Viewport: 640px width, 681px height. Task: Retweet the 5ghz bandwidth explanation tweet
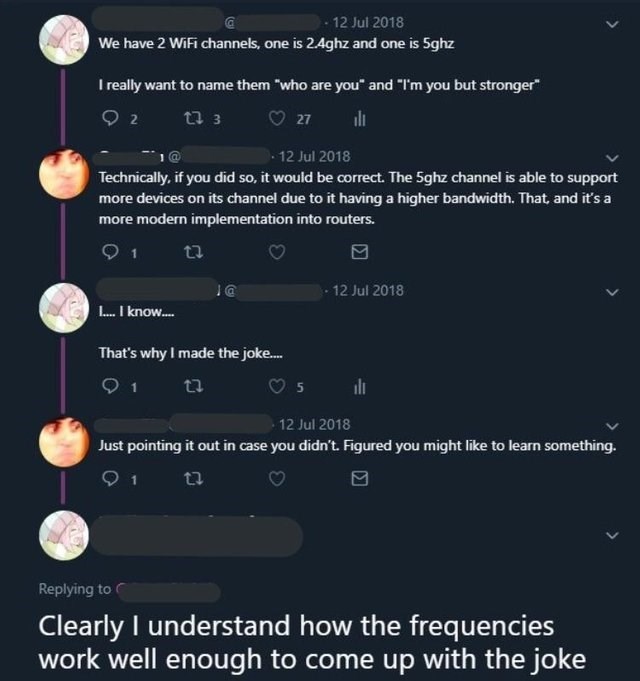coord(191,253)
